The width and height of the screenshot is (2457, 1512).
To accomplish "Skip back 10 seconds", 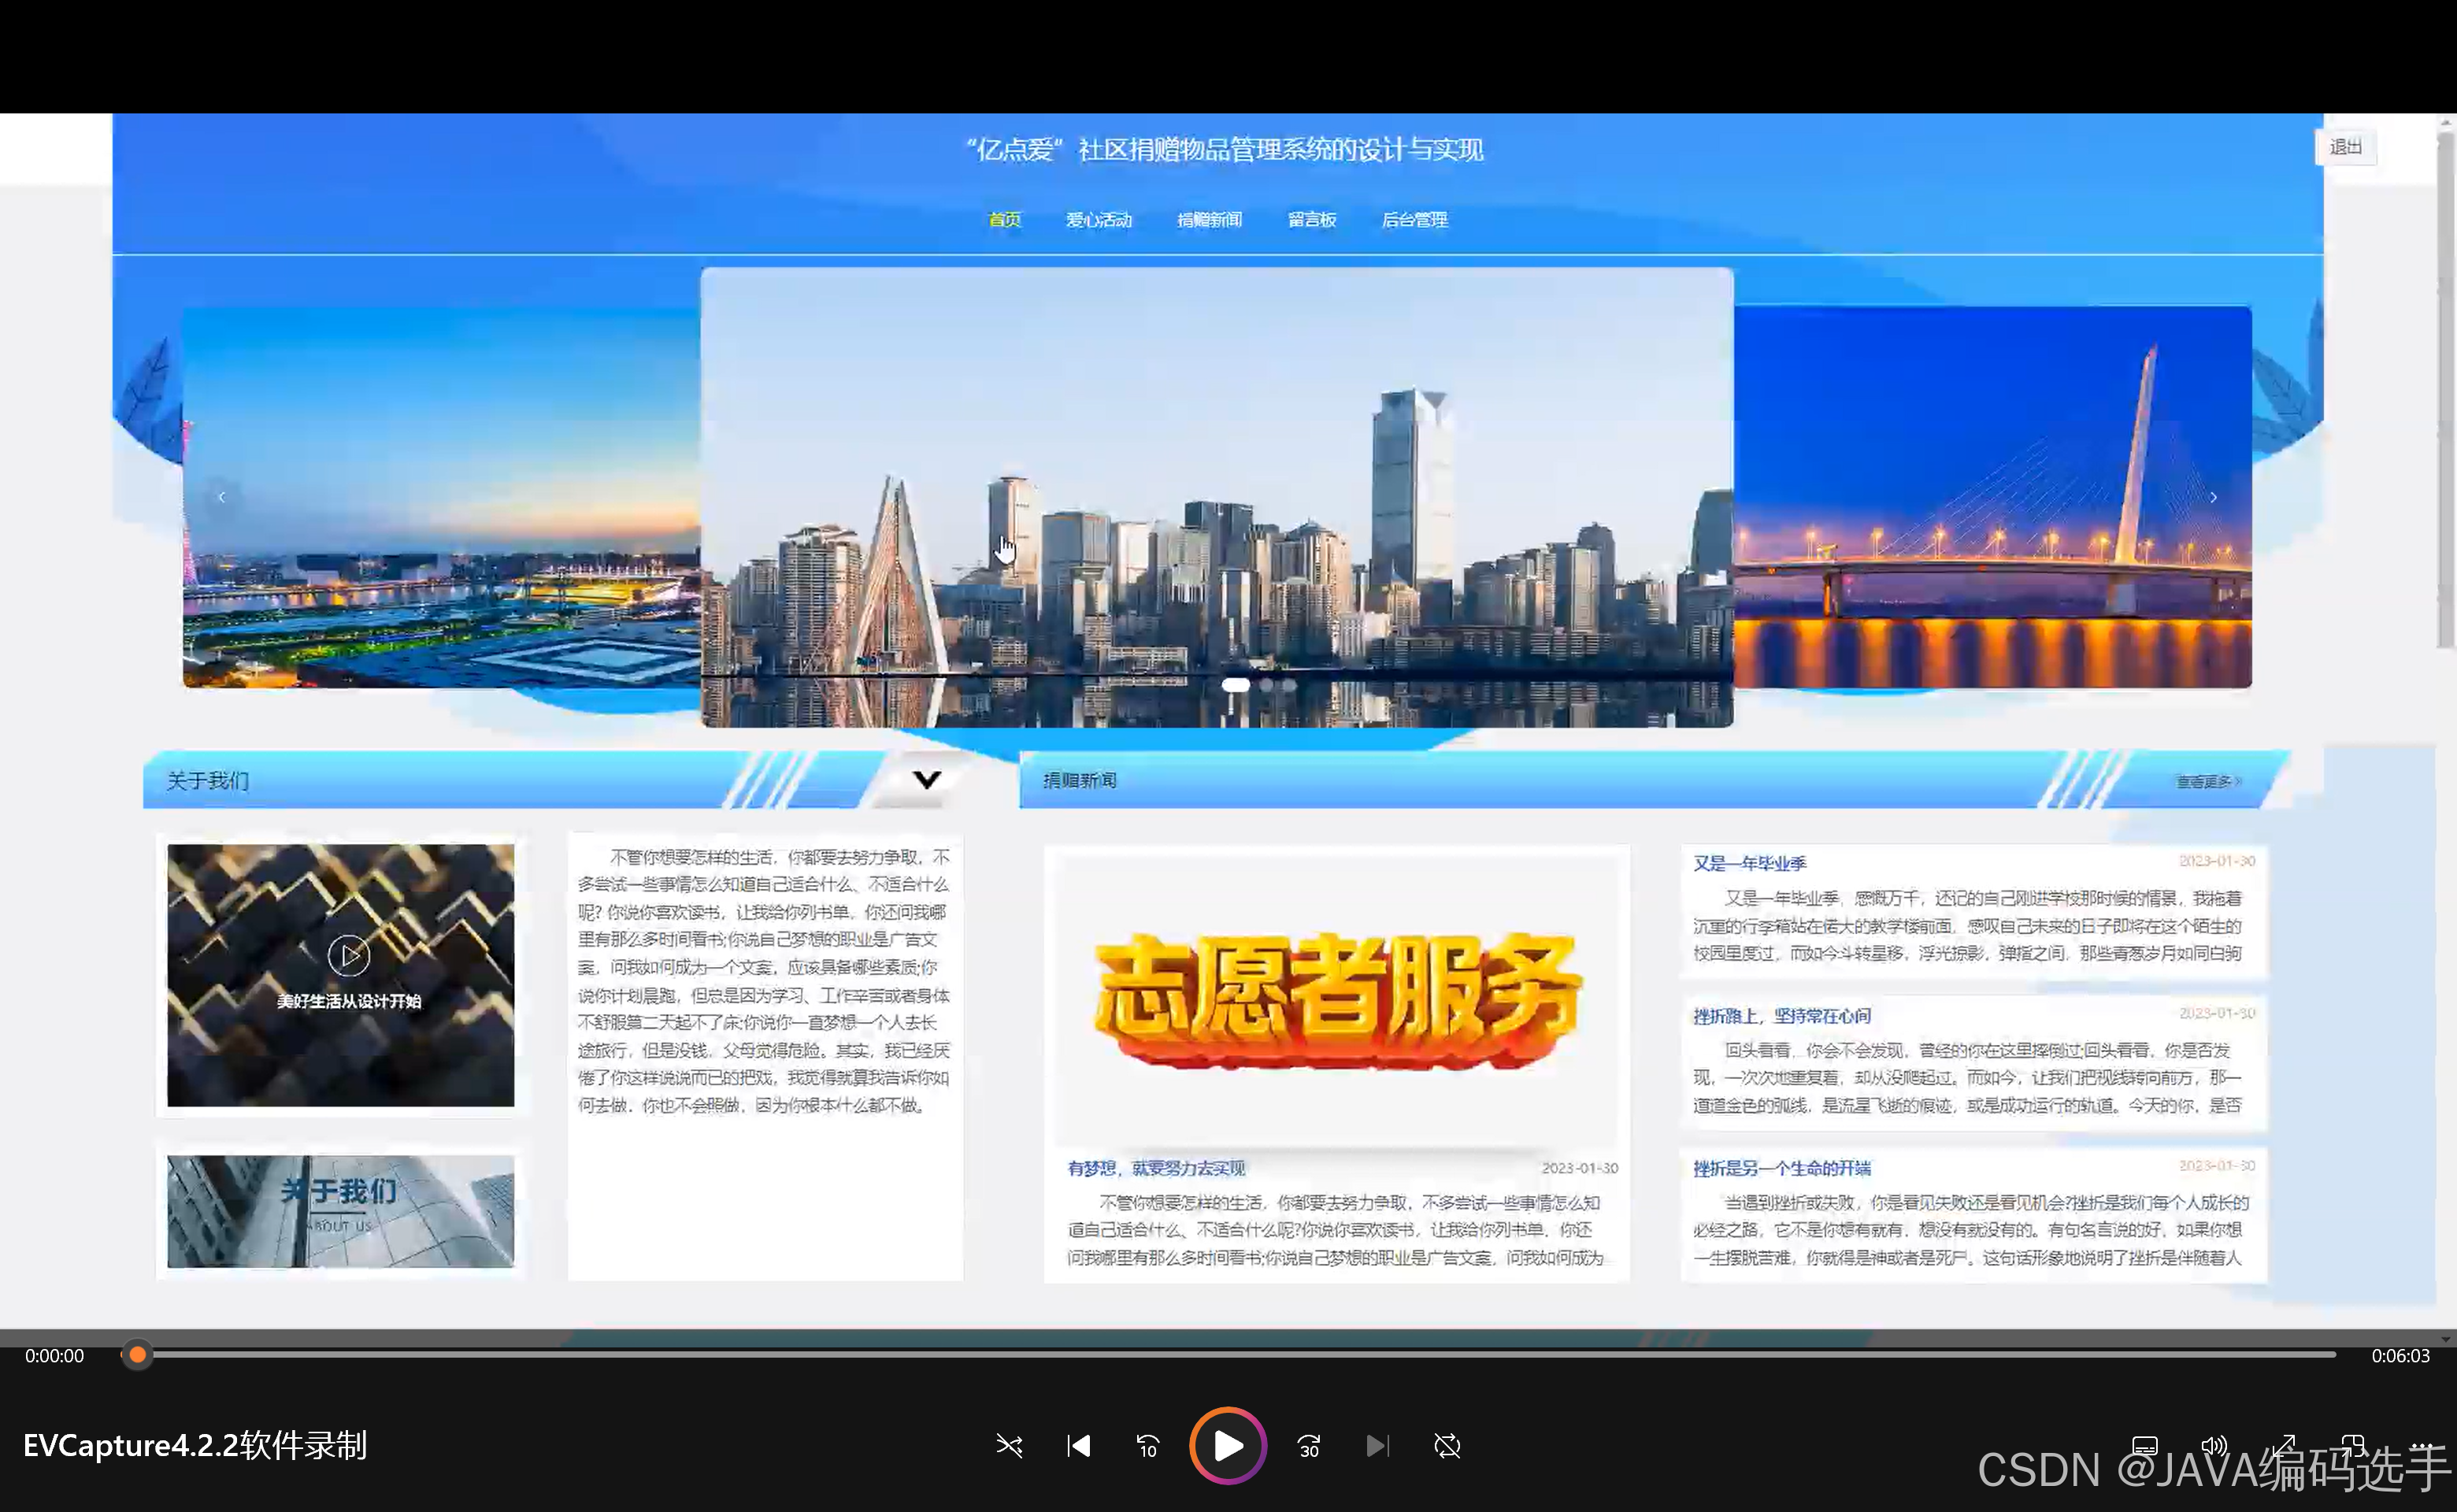I will click(1147, 1446).
